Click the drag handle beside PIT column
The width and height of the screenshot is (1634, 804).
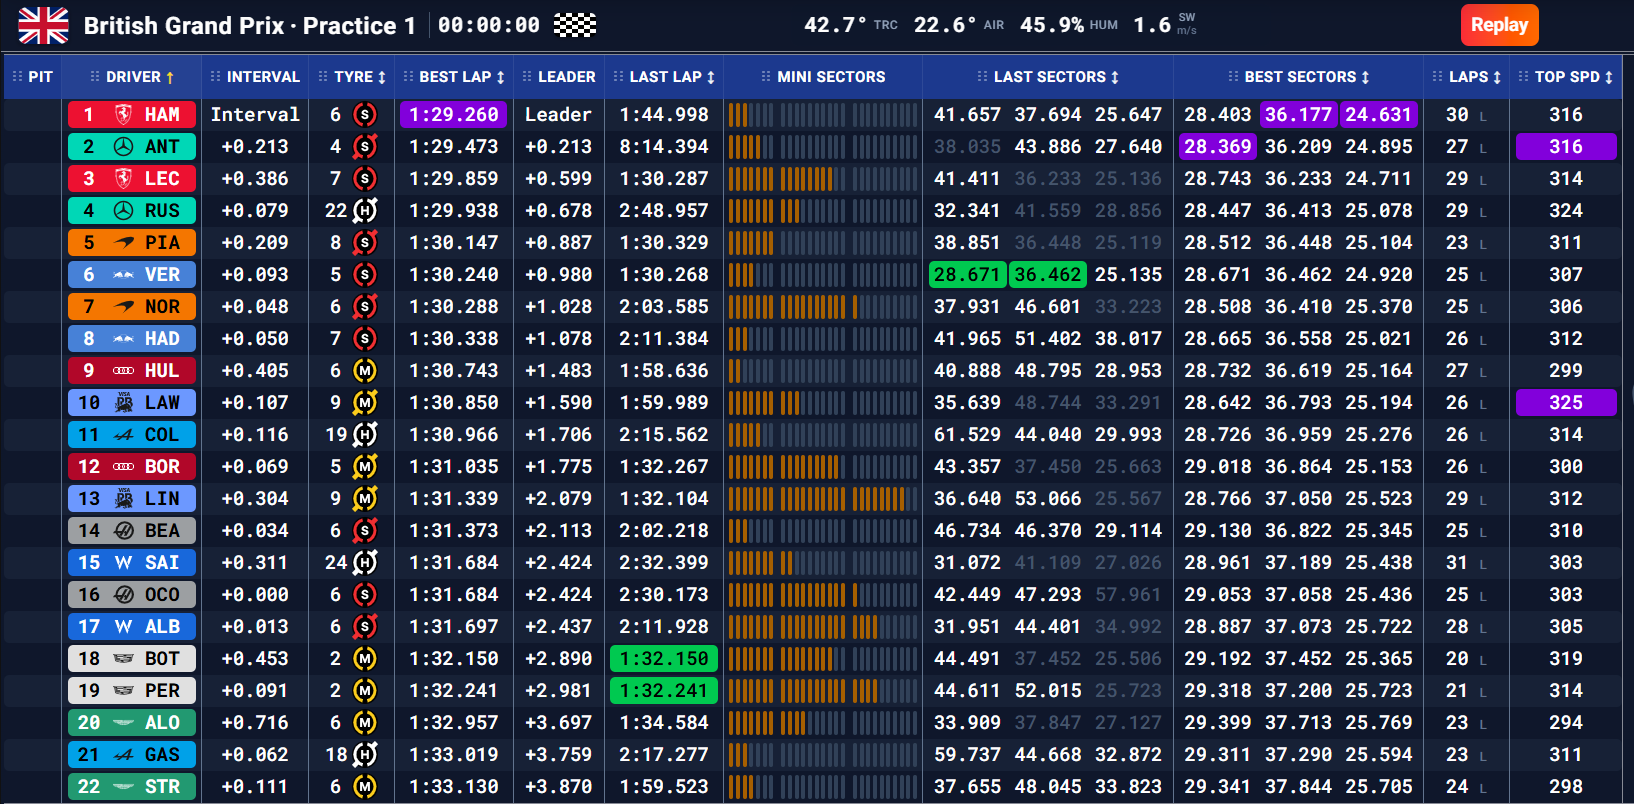pyautogui.click(x=17, y=77)
